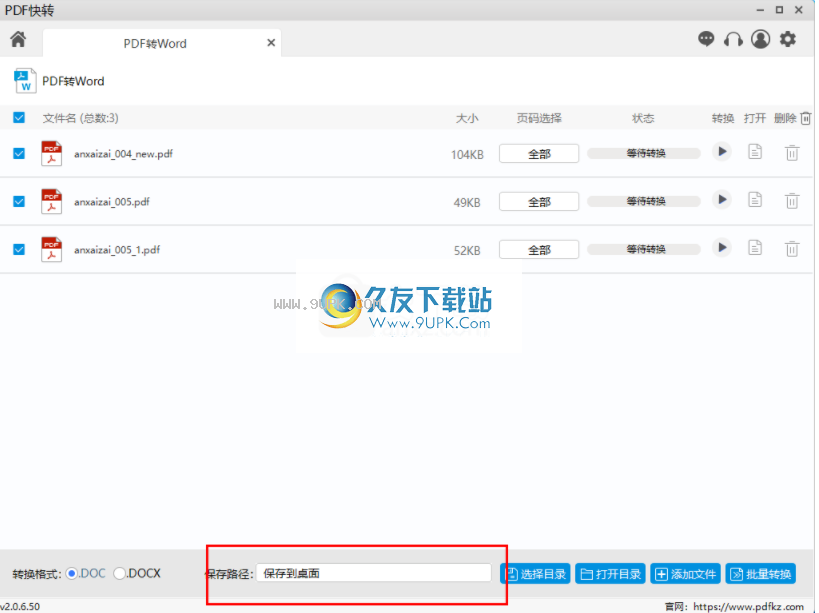Viewport: 819px width, 613px height.
Task: Click the 保存路径 save path field
Action: pos(373,573)
